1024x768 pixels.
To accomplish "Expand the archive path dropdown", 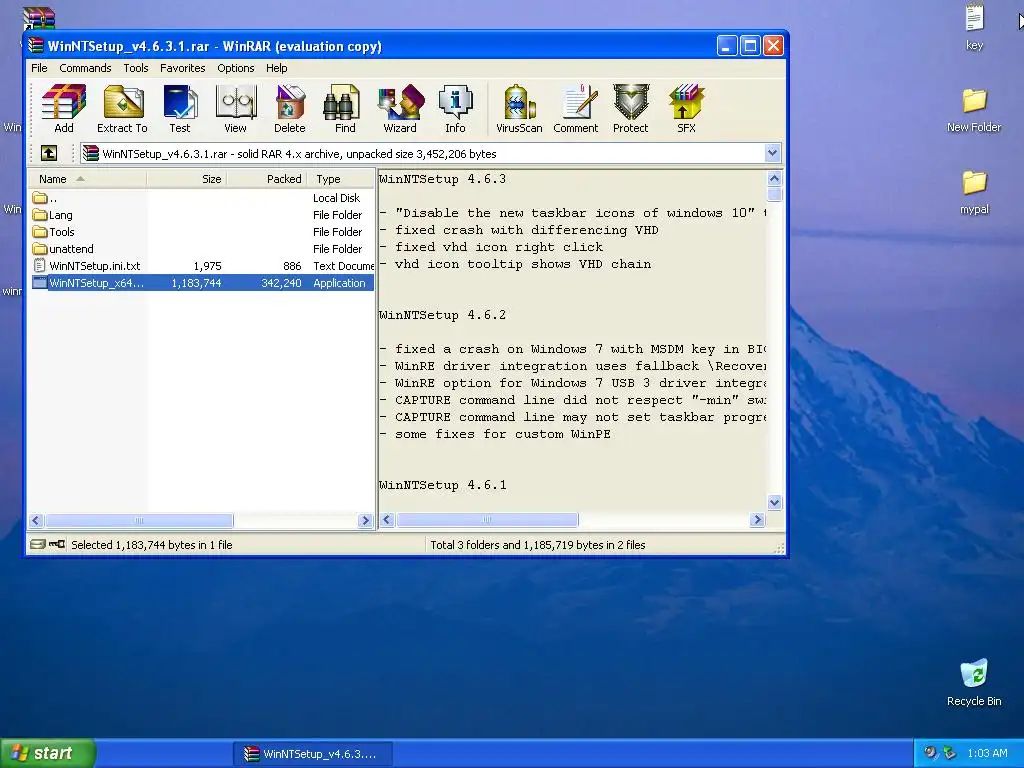I will (773, 153).
